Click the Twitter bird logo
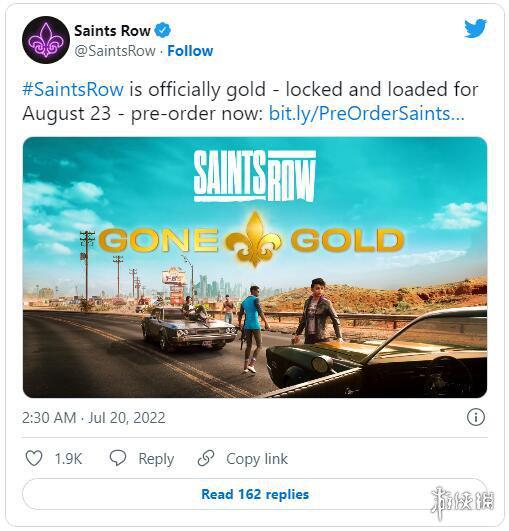 [475, 29]
